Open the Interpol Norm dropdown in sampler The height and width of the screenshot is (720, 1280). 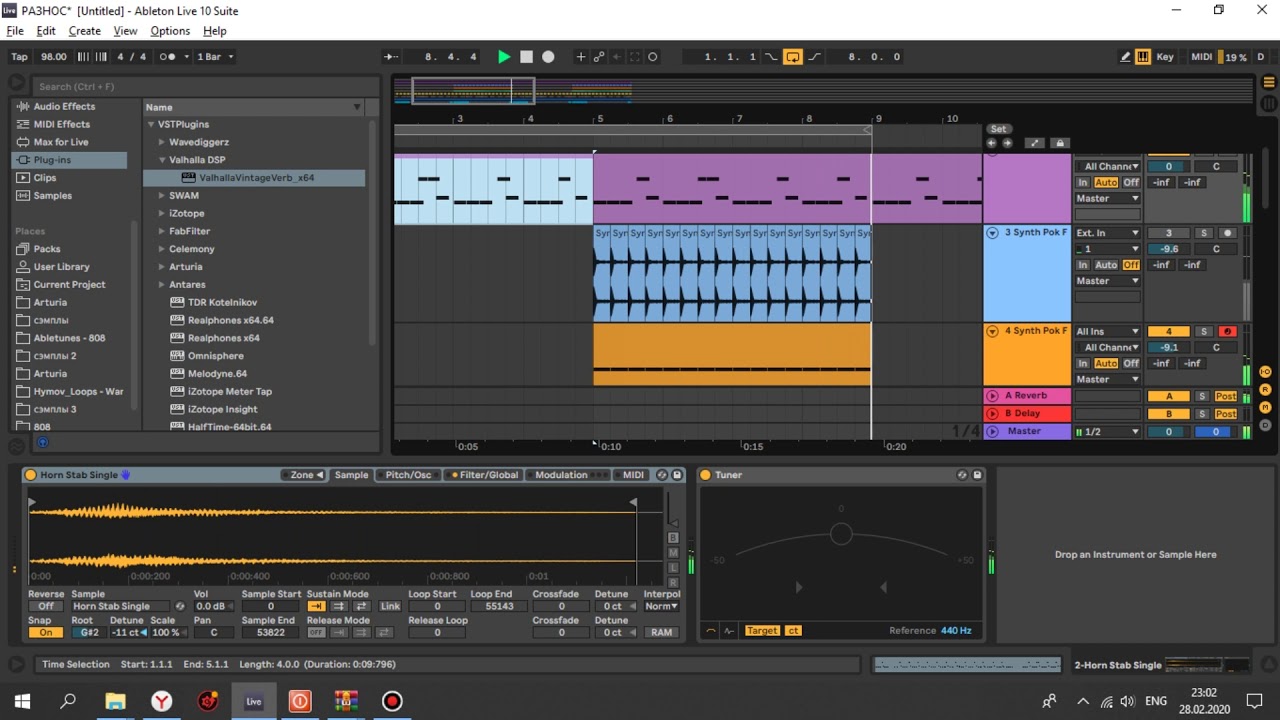[x=661, y=606]
